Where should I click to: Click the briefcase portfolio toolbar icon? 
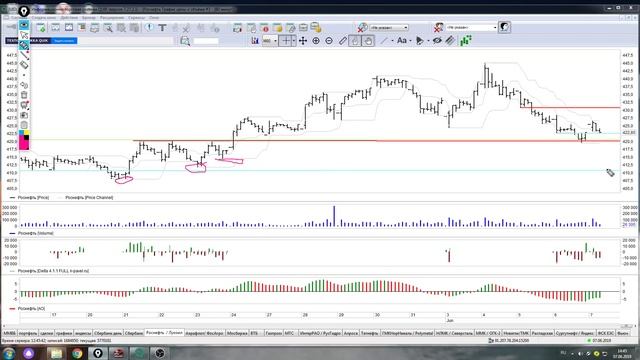point(303,27)
